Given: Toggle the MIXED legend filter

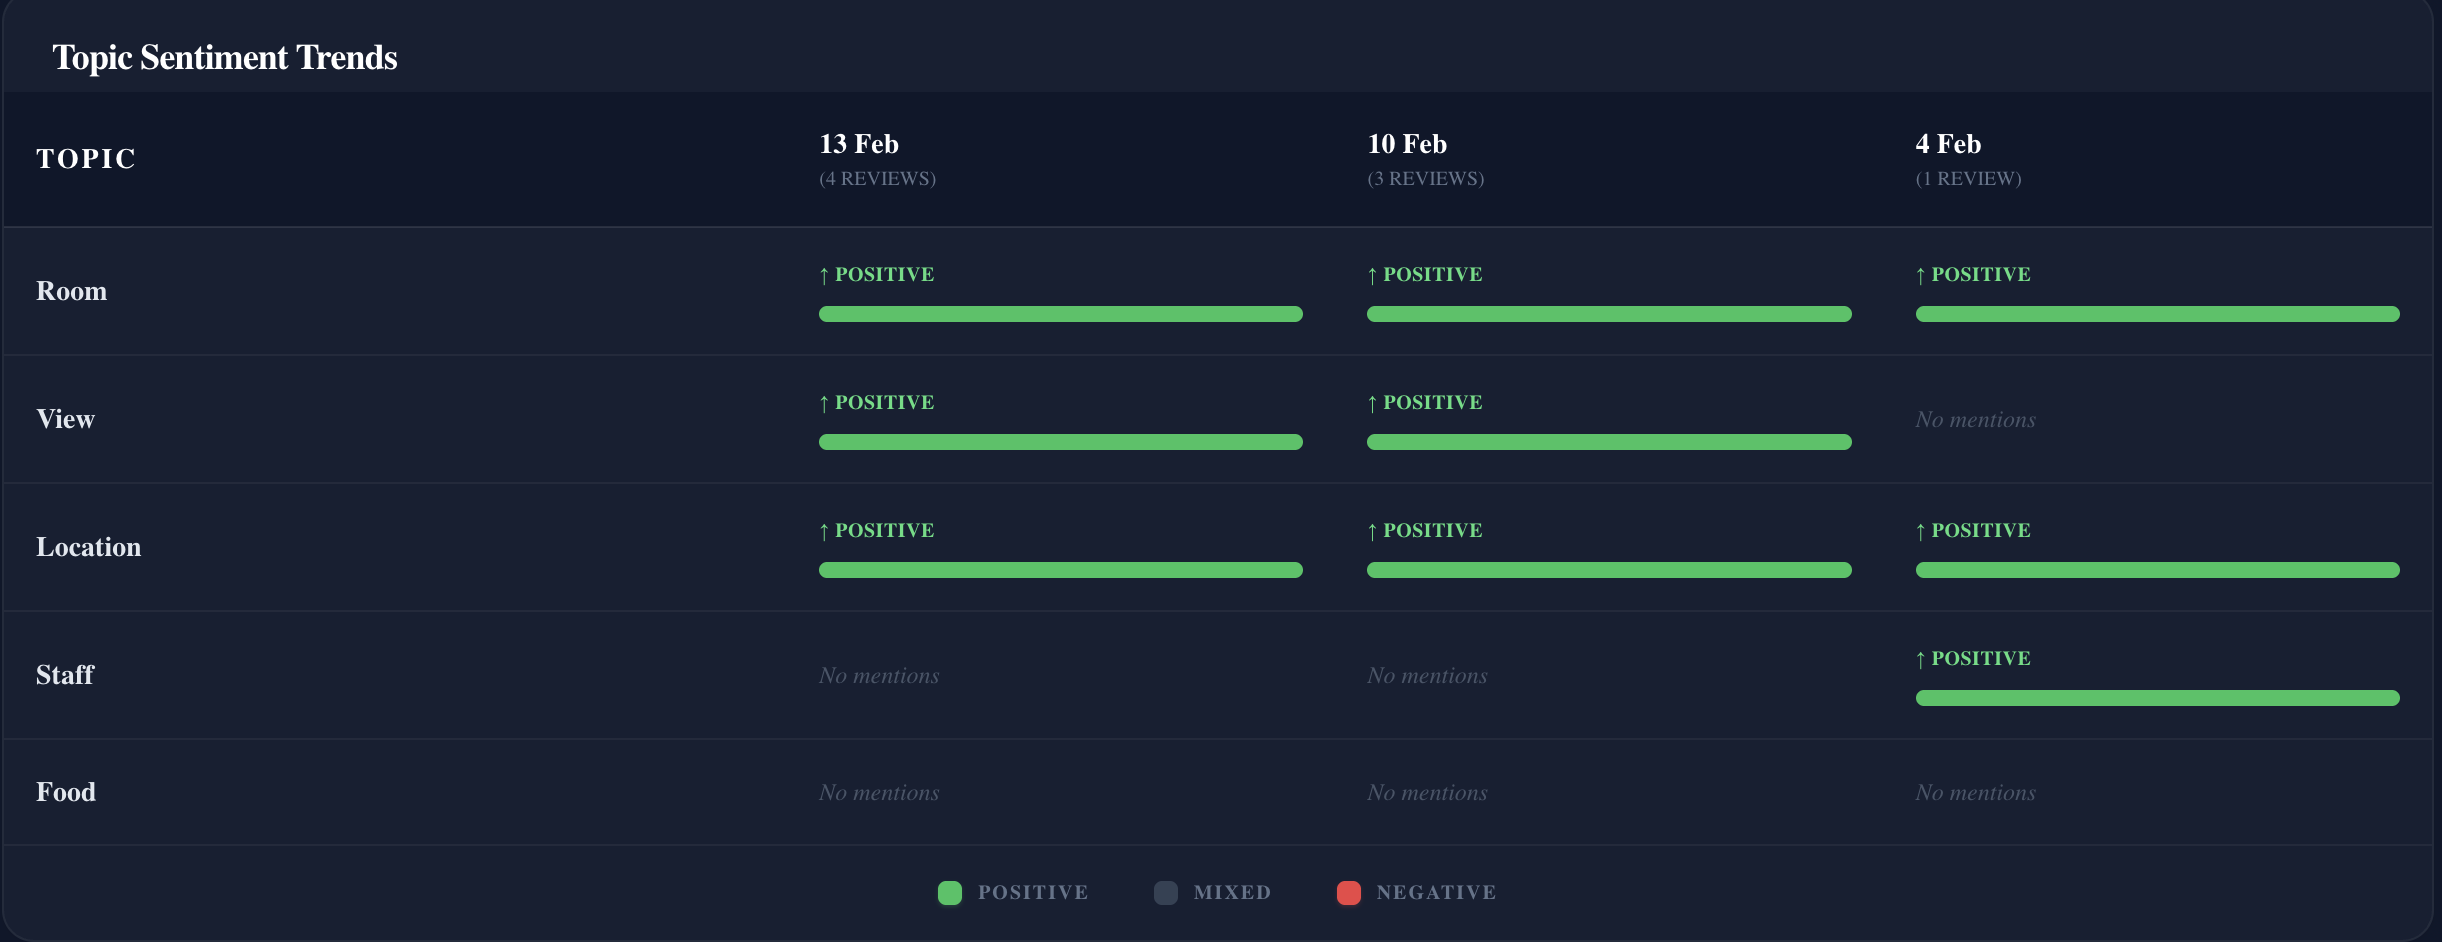Looking at the screenshot, I should [1212, 892].
